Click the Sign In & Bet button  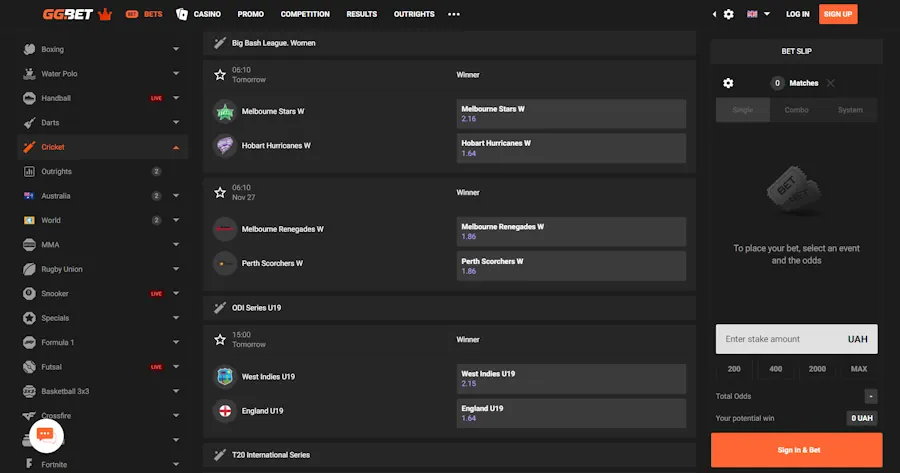pyautogui.click(x=797, y=450)
